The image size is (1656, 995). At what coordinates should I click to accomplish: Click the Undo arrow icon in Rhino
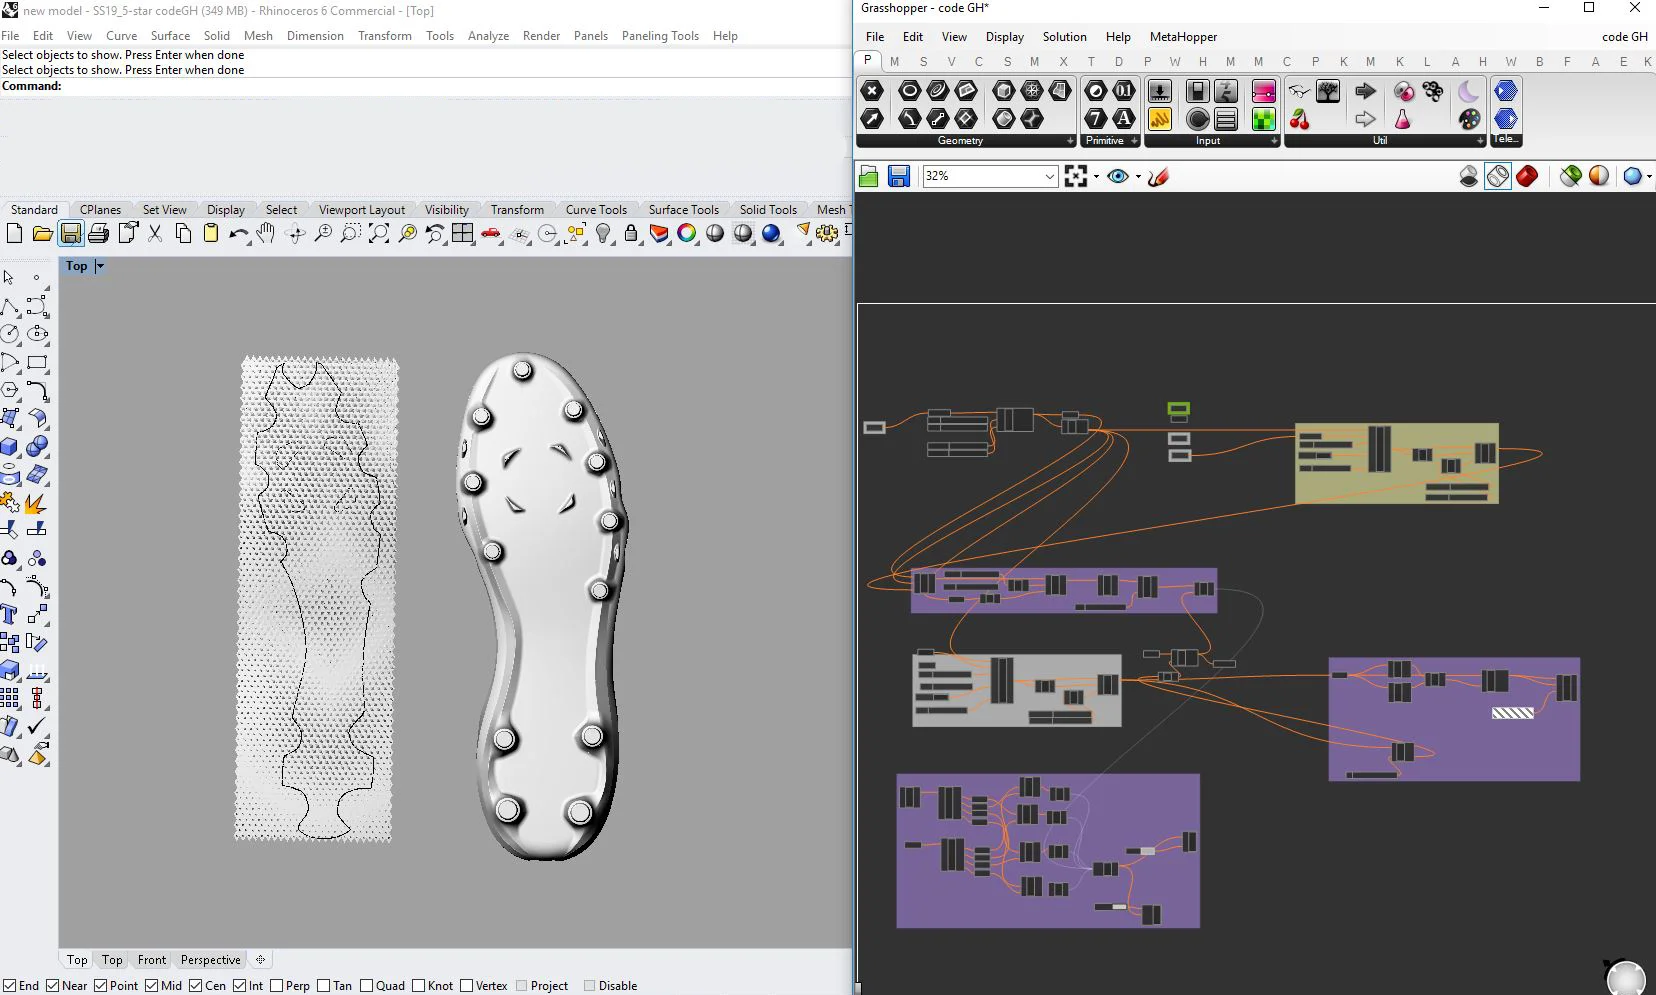point(238,233)
